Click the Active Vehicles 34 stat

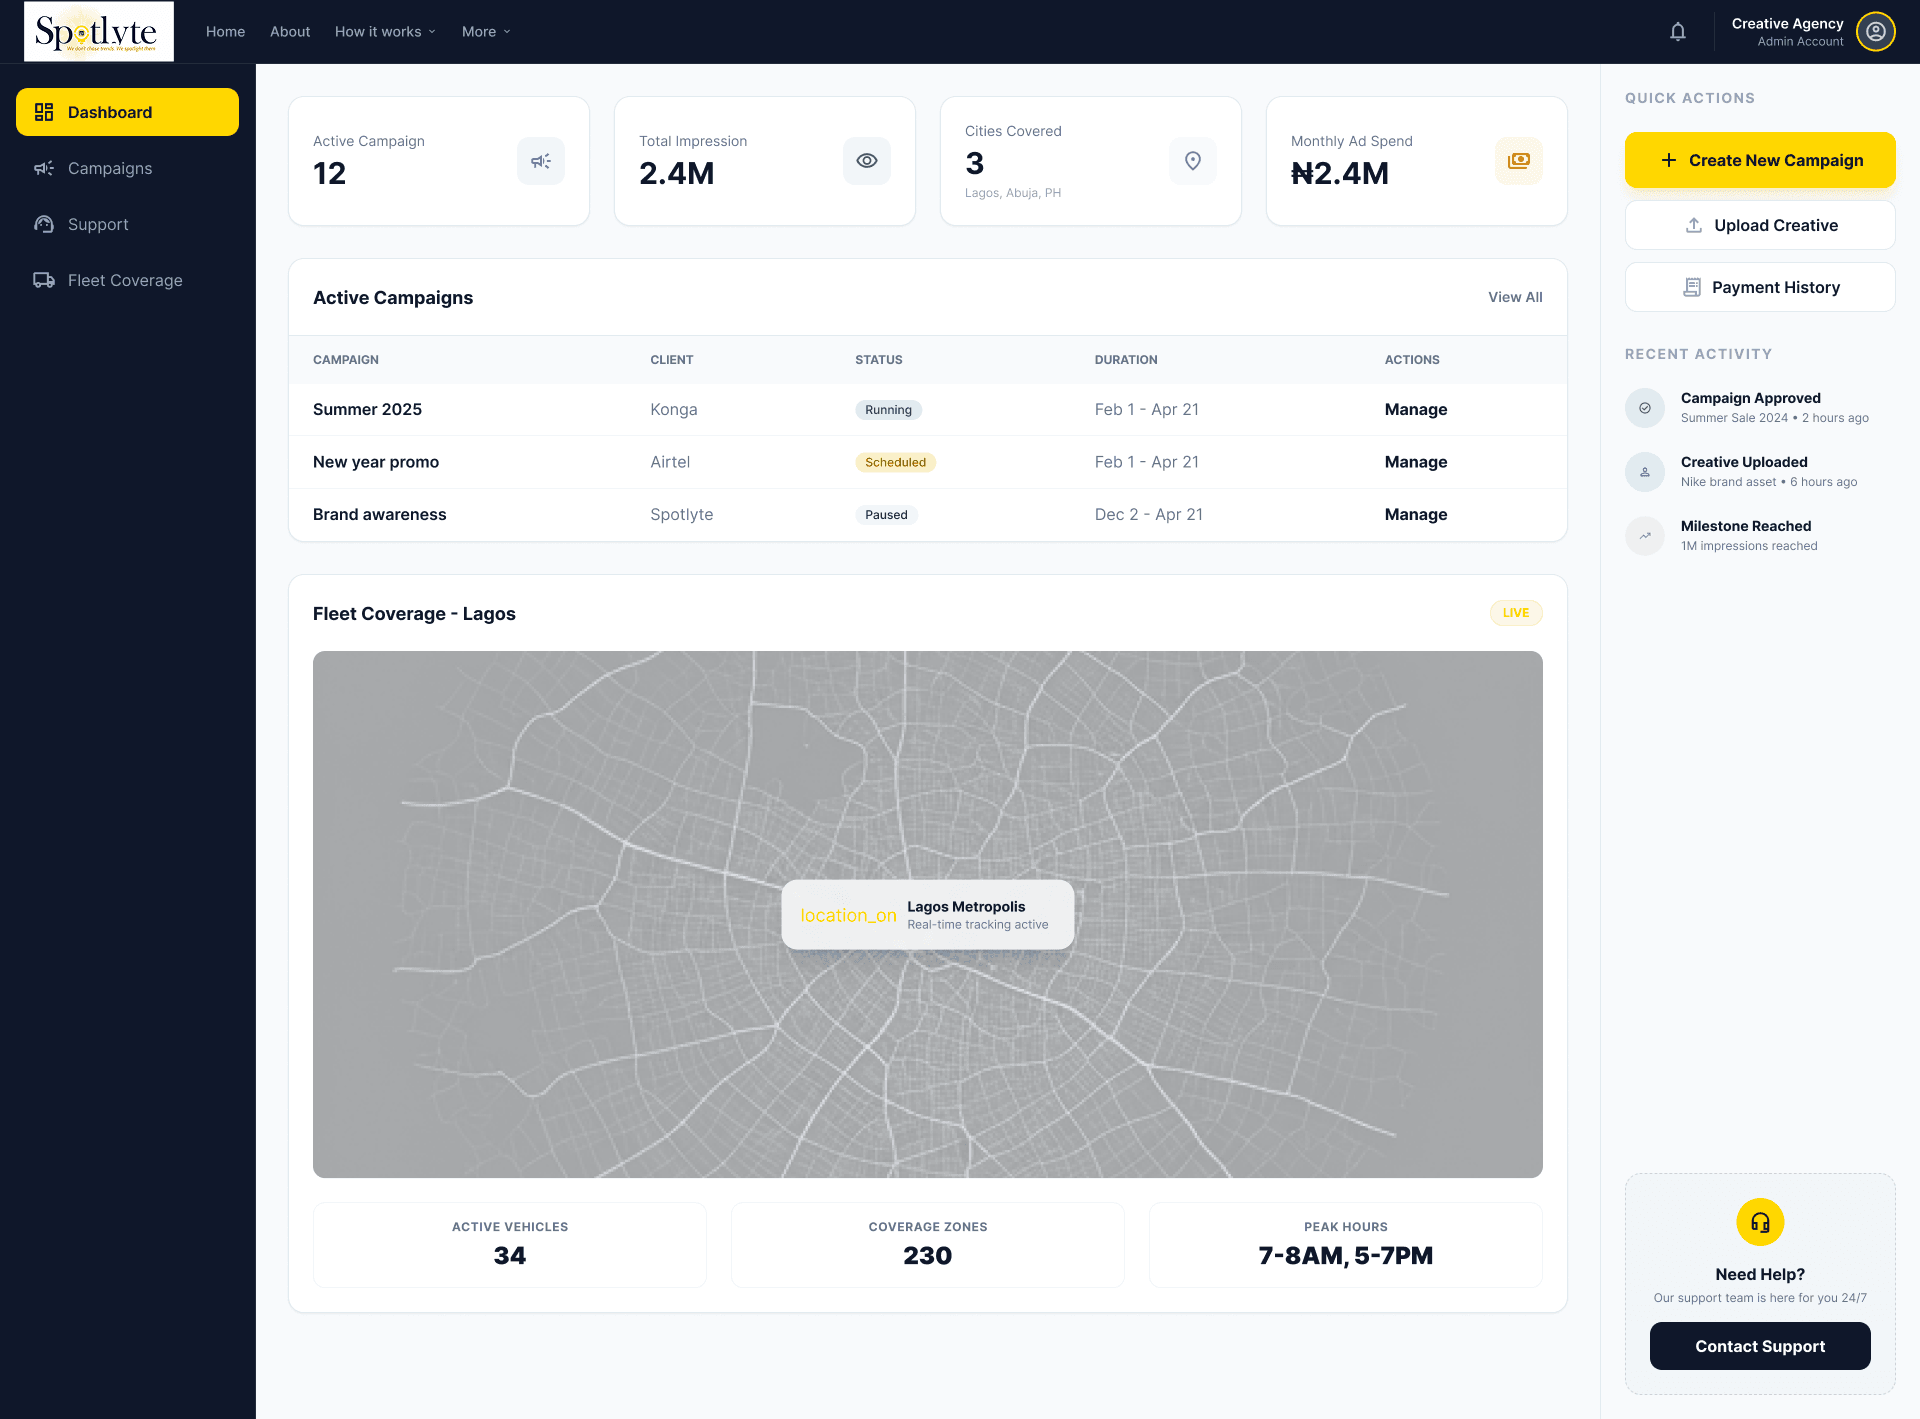pyautogui.click(x=510, y=1245)
